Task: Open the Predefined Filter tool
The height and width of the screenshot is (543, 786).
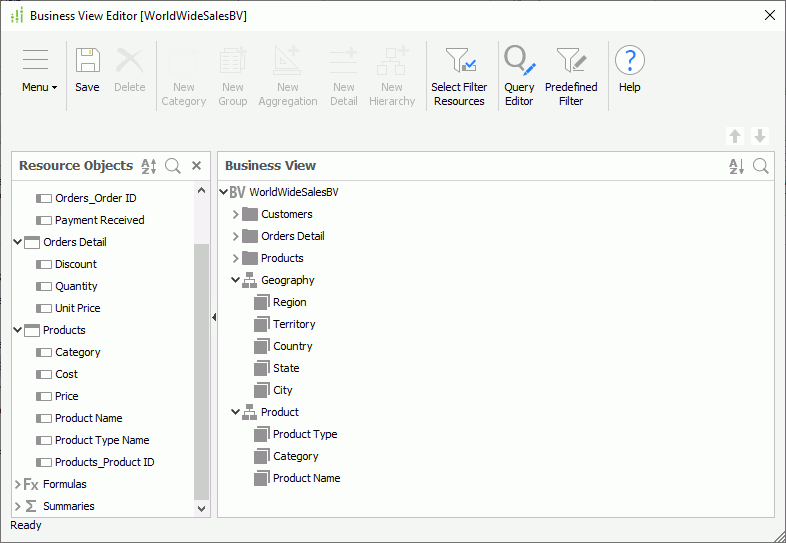Action: (x=571, y=61)
